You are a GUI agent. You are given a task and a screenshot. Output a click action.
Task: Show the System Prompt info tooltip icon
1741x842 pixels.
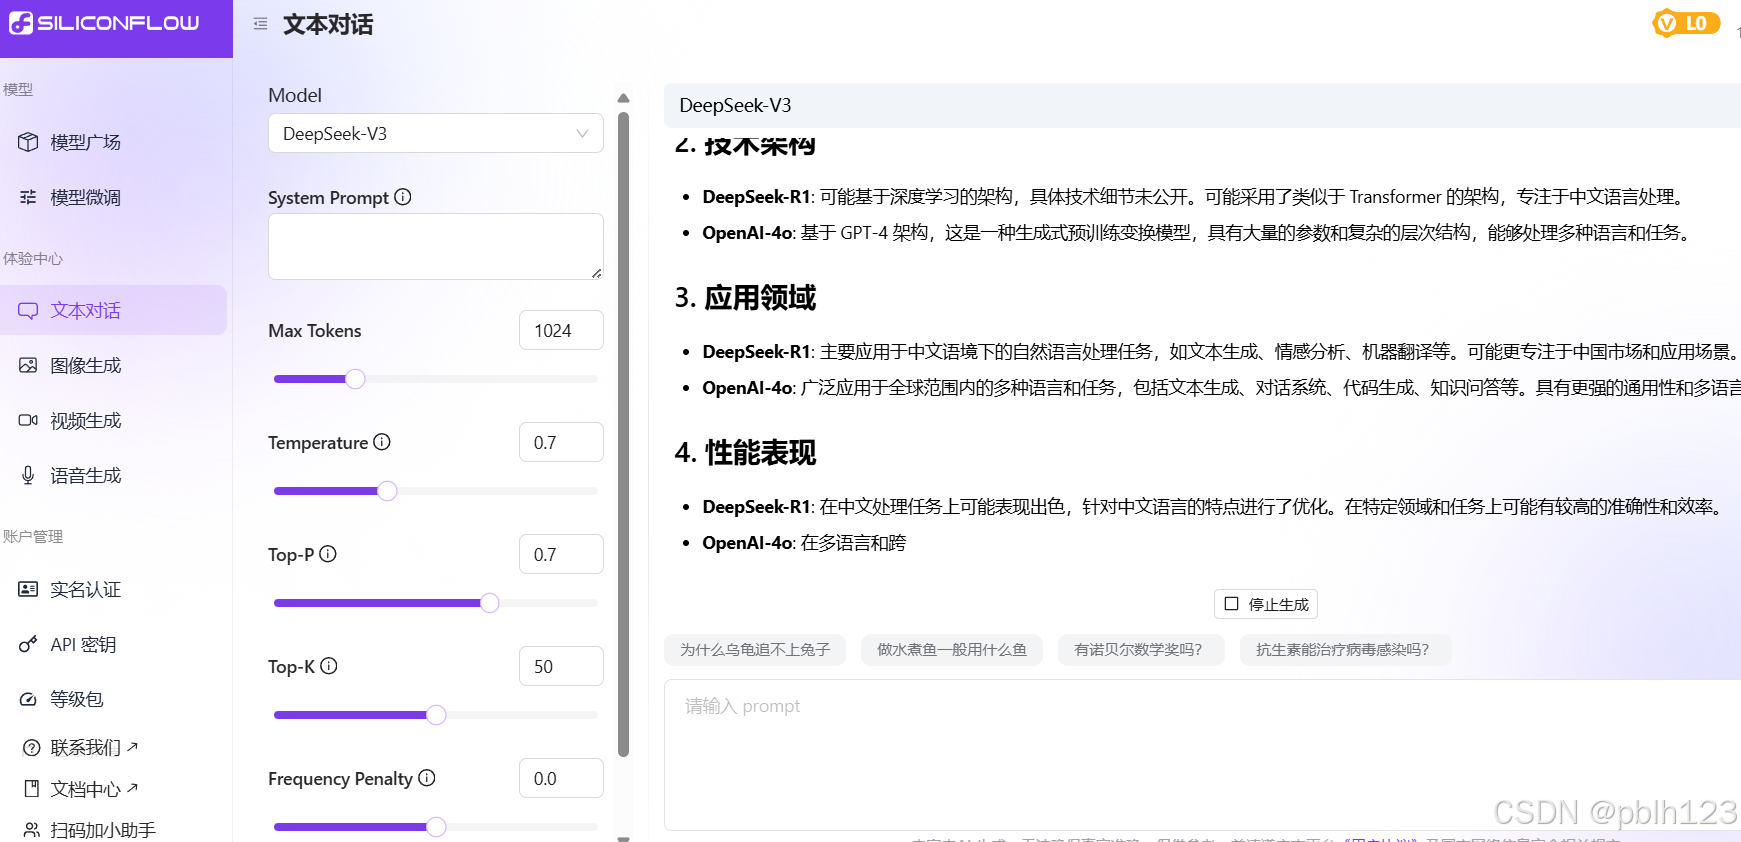point(403,197)
